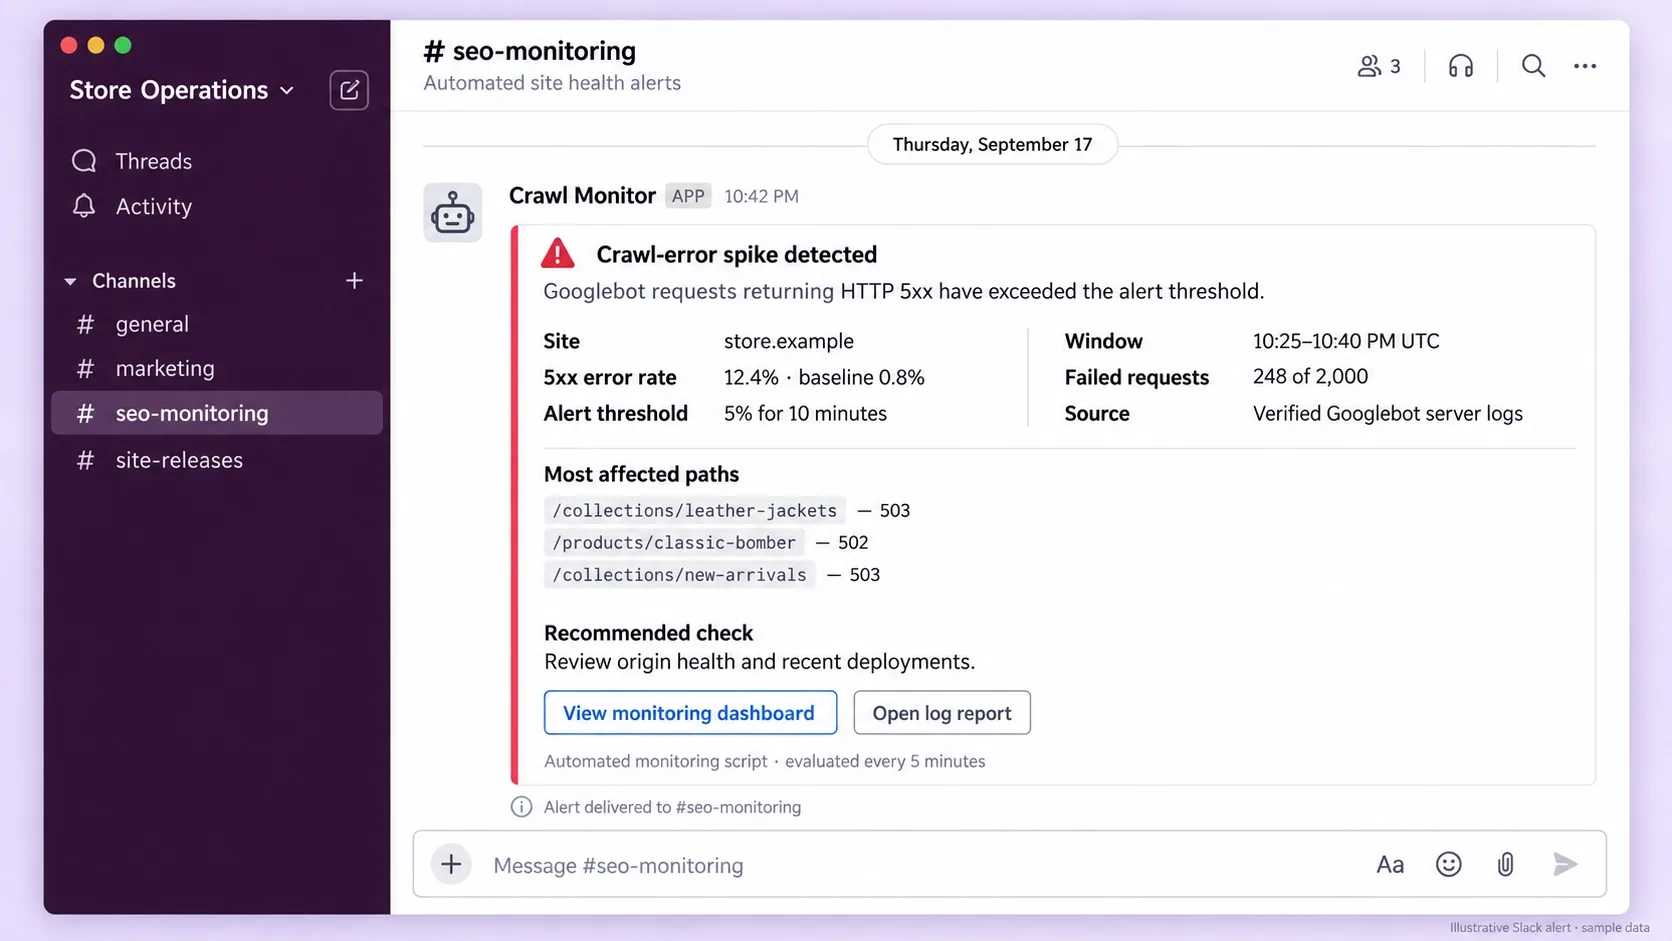Click the Automated site health alerts description
1672x941 pixels.
point(552,83)
